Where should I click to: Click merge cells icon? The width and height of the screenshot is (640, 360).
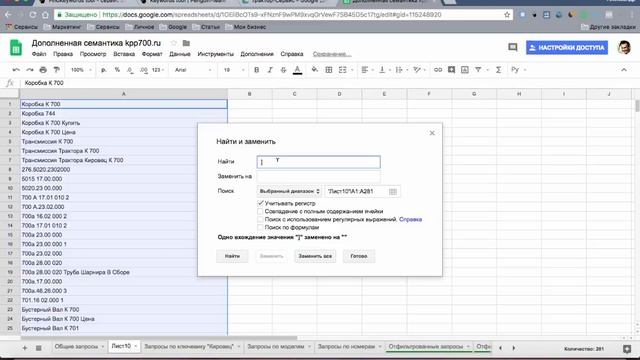coord(342,70)
